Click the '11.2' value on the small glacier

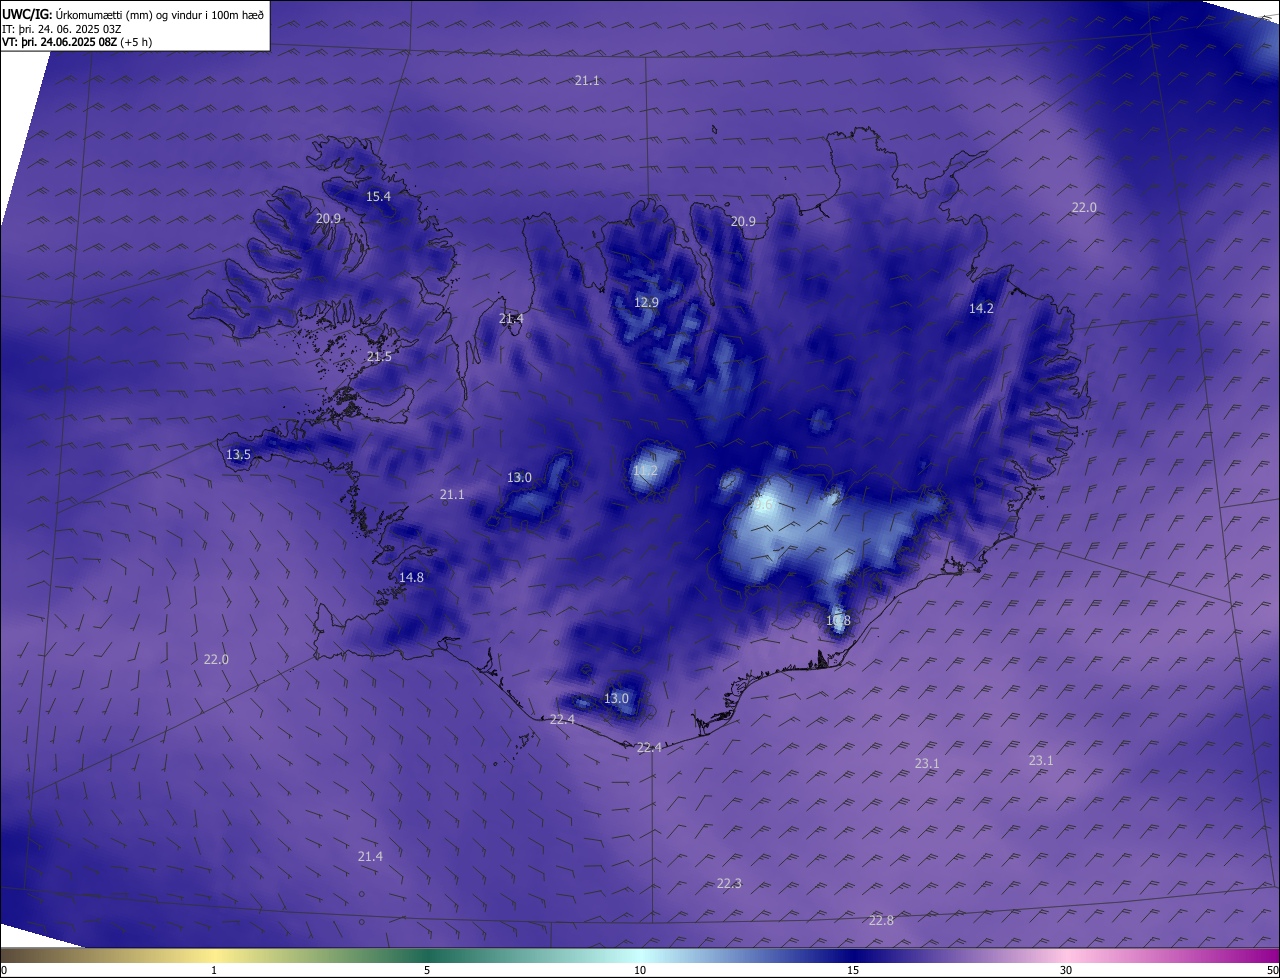click(645, 471)
